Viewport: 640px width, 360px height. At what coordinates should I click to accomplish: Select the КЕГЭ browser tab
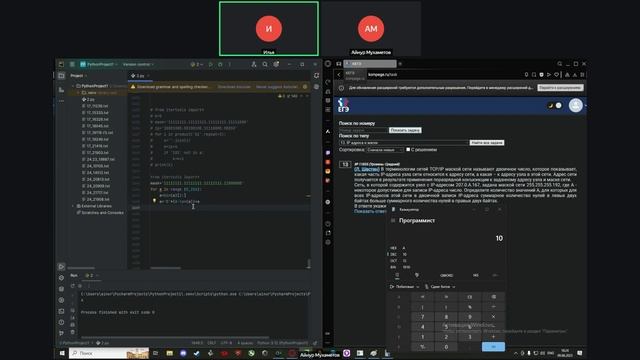tap(369, 64)
